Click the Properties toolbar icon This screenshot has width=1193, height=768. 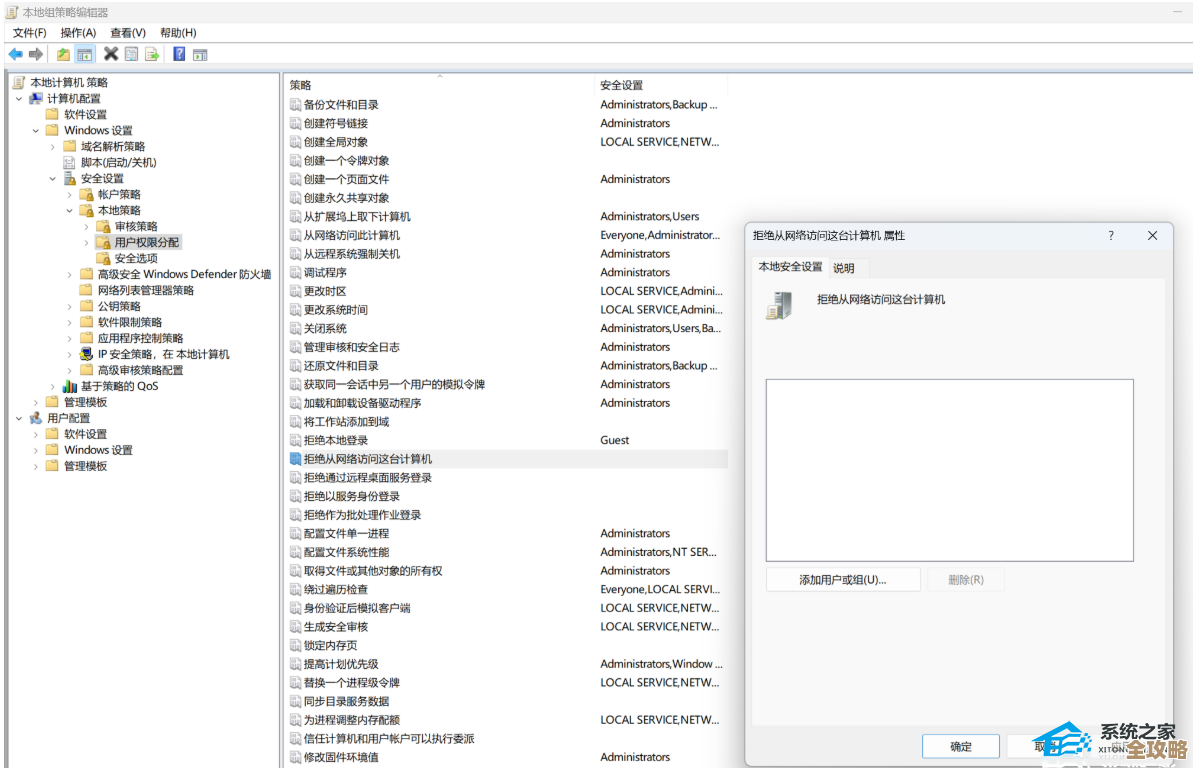point(132,54)
